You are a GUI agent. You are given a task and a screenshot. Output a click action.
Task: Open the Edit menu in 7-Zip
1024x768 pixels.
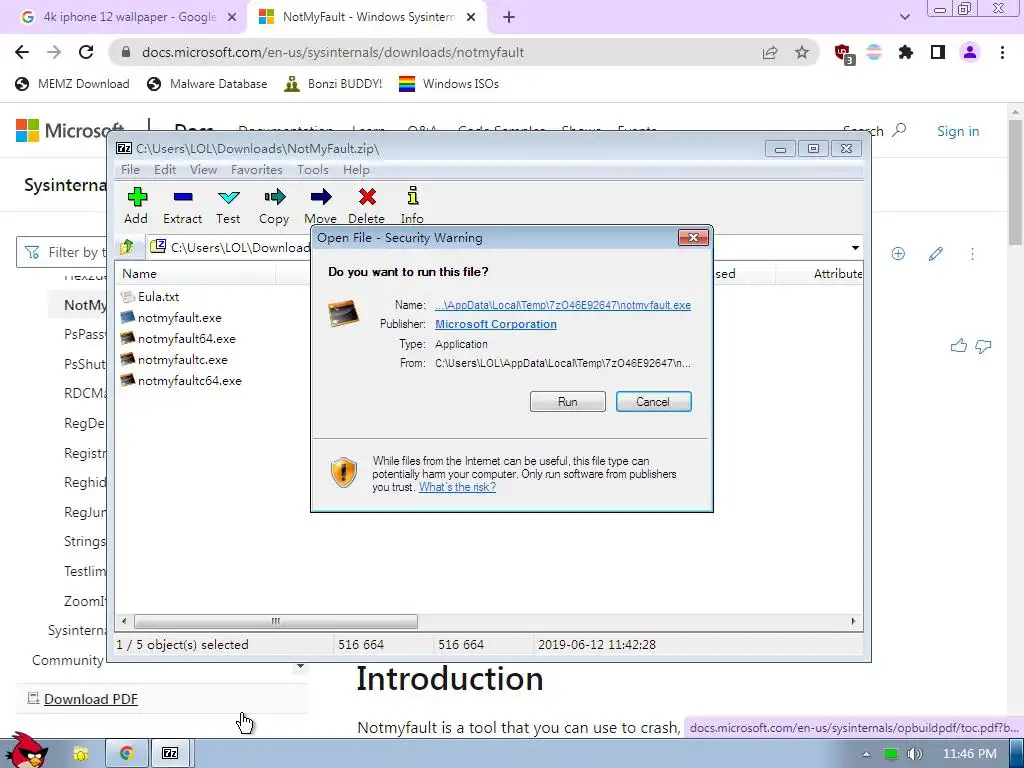(165, 170)
